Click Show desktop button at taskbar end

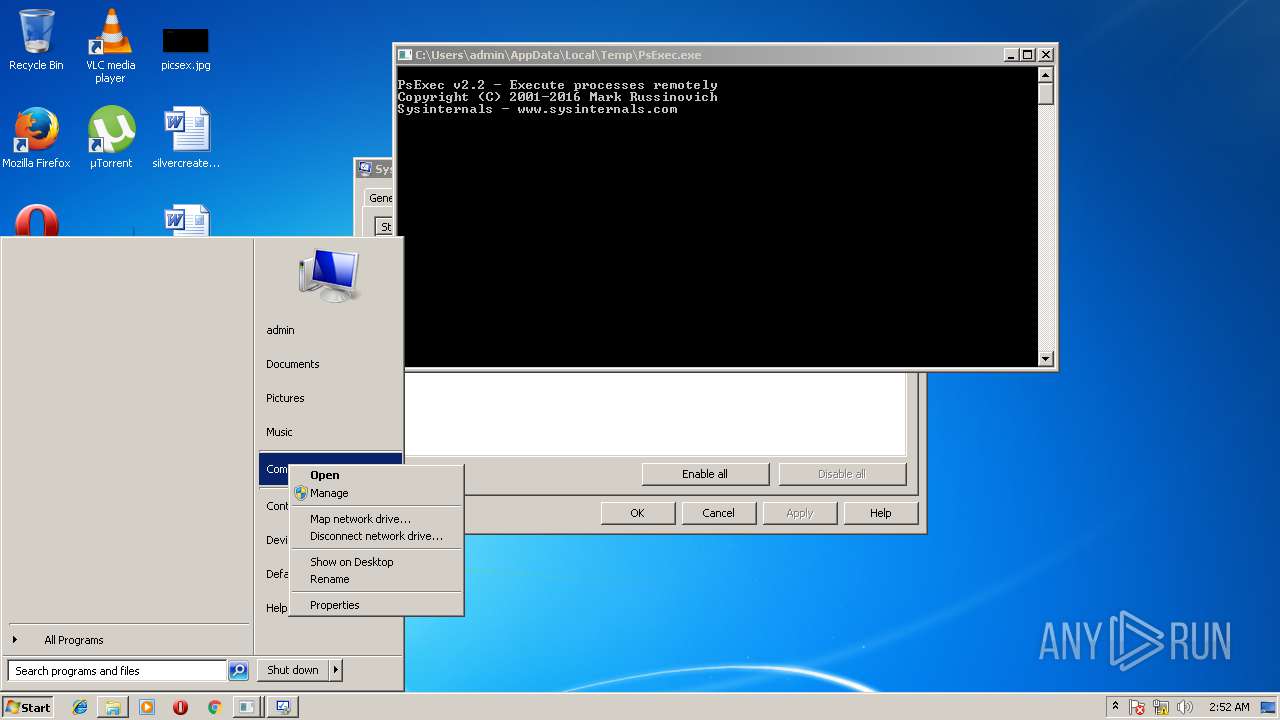(1269, 707)
